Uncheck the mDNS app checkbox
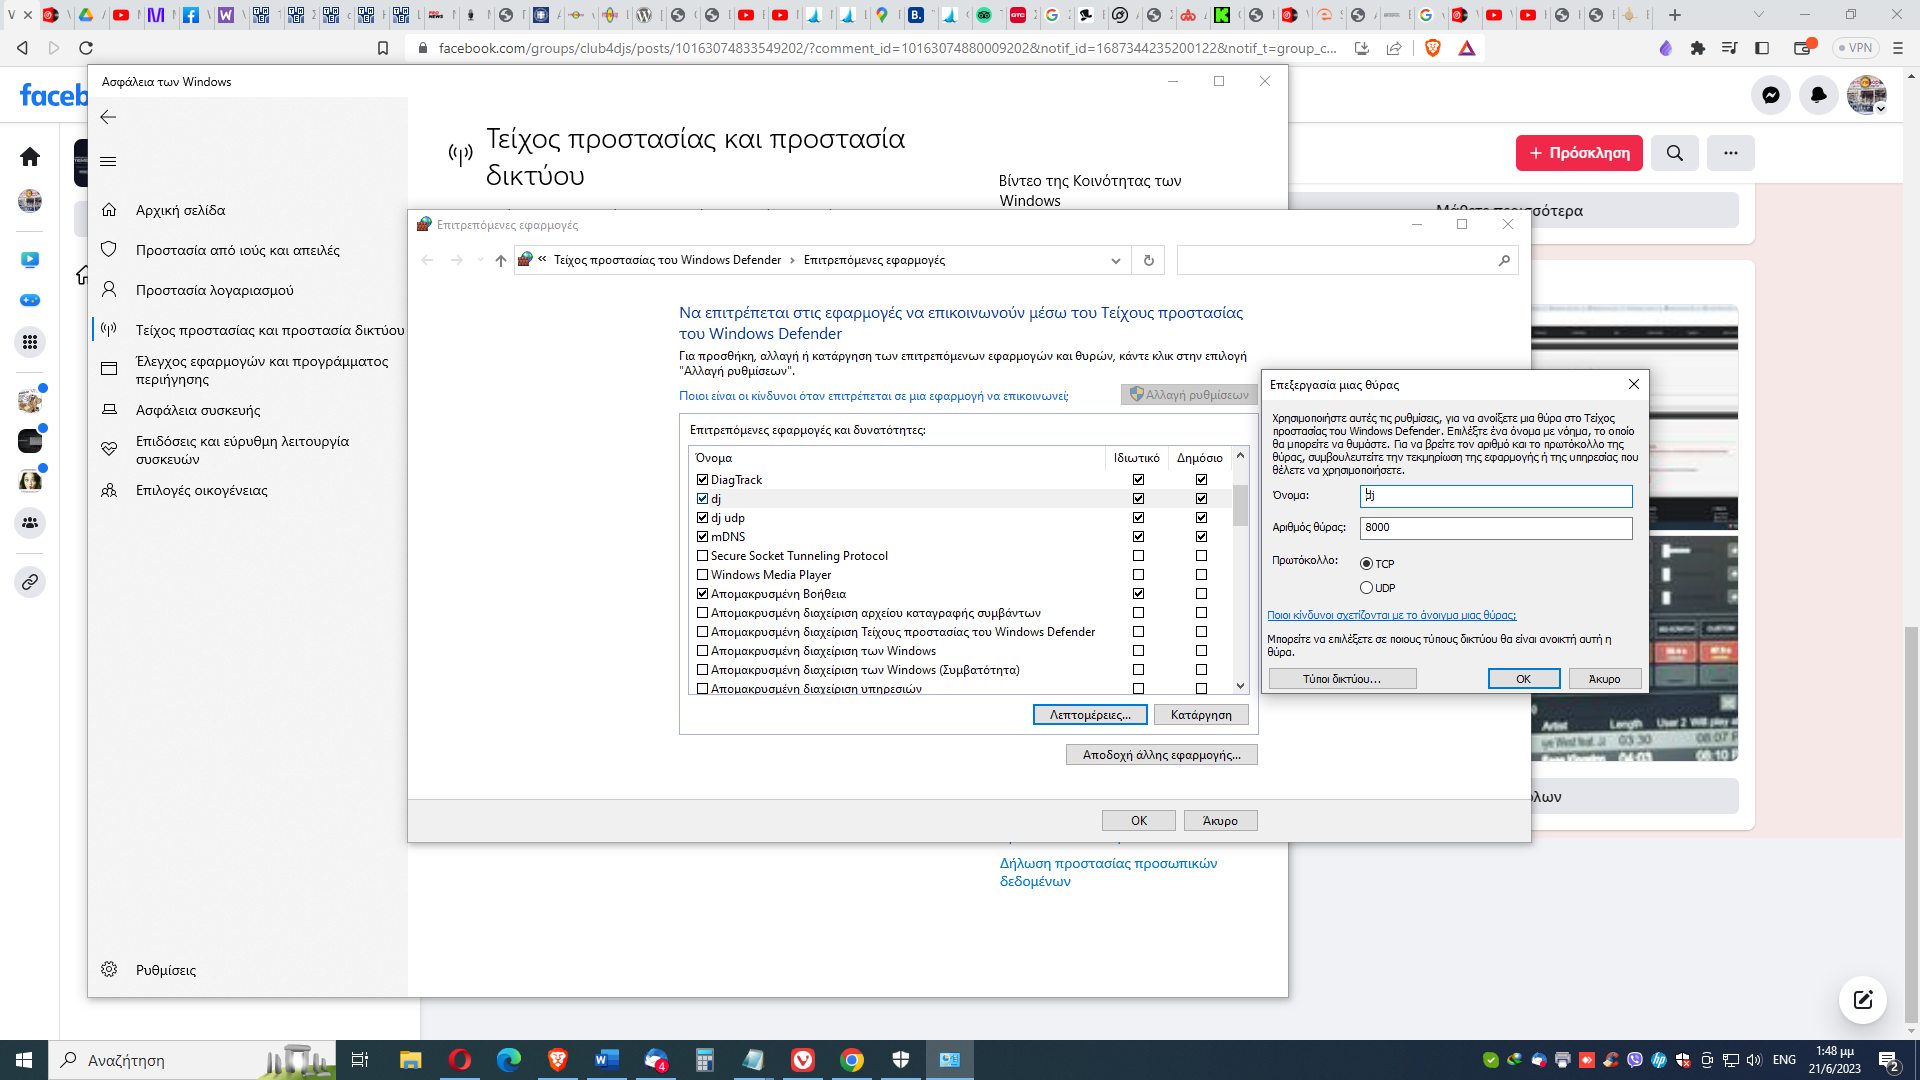 pyautogui.click(x=702, y=537)
